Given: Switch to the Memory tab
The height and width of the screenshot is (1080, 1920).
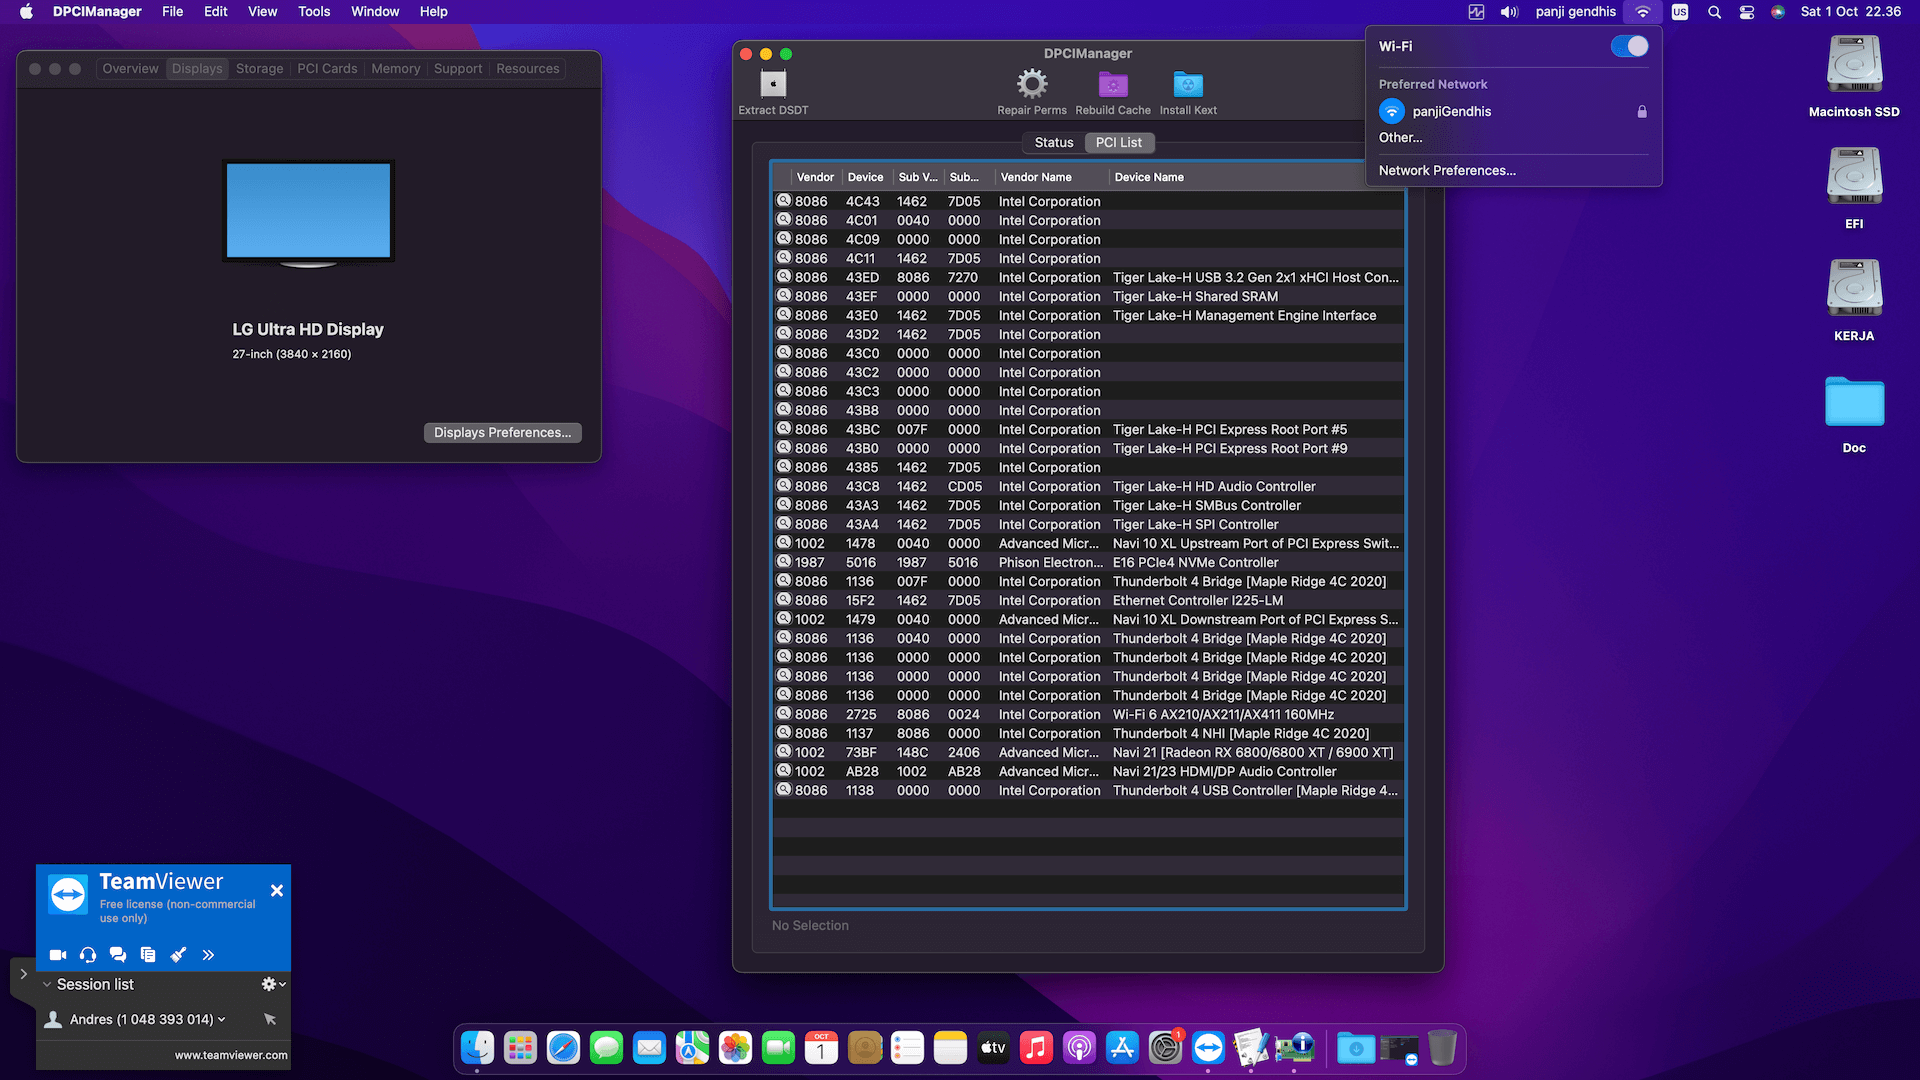Looking at the screenshot, I should click(x=395, y=69).
